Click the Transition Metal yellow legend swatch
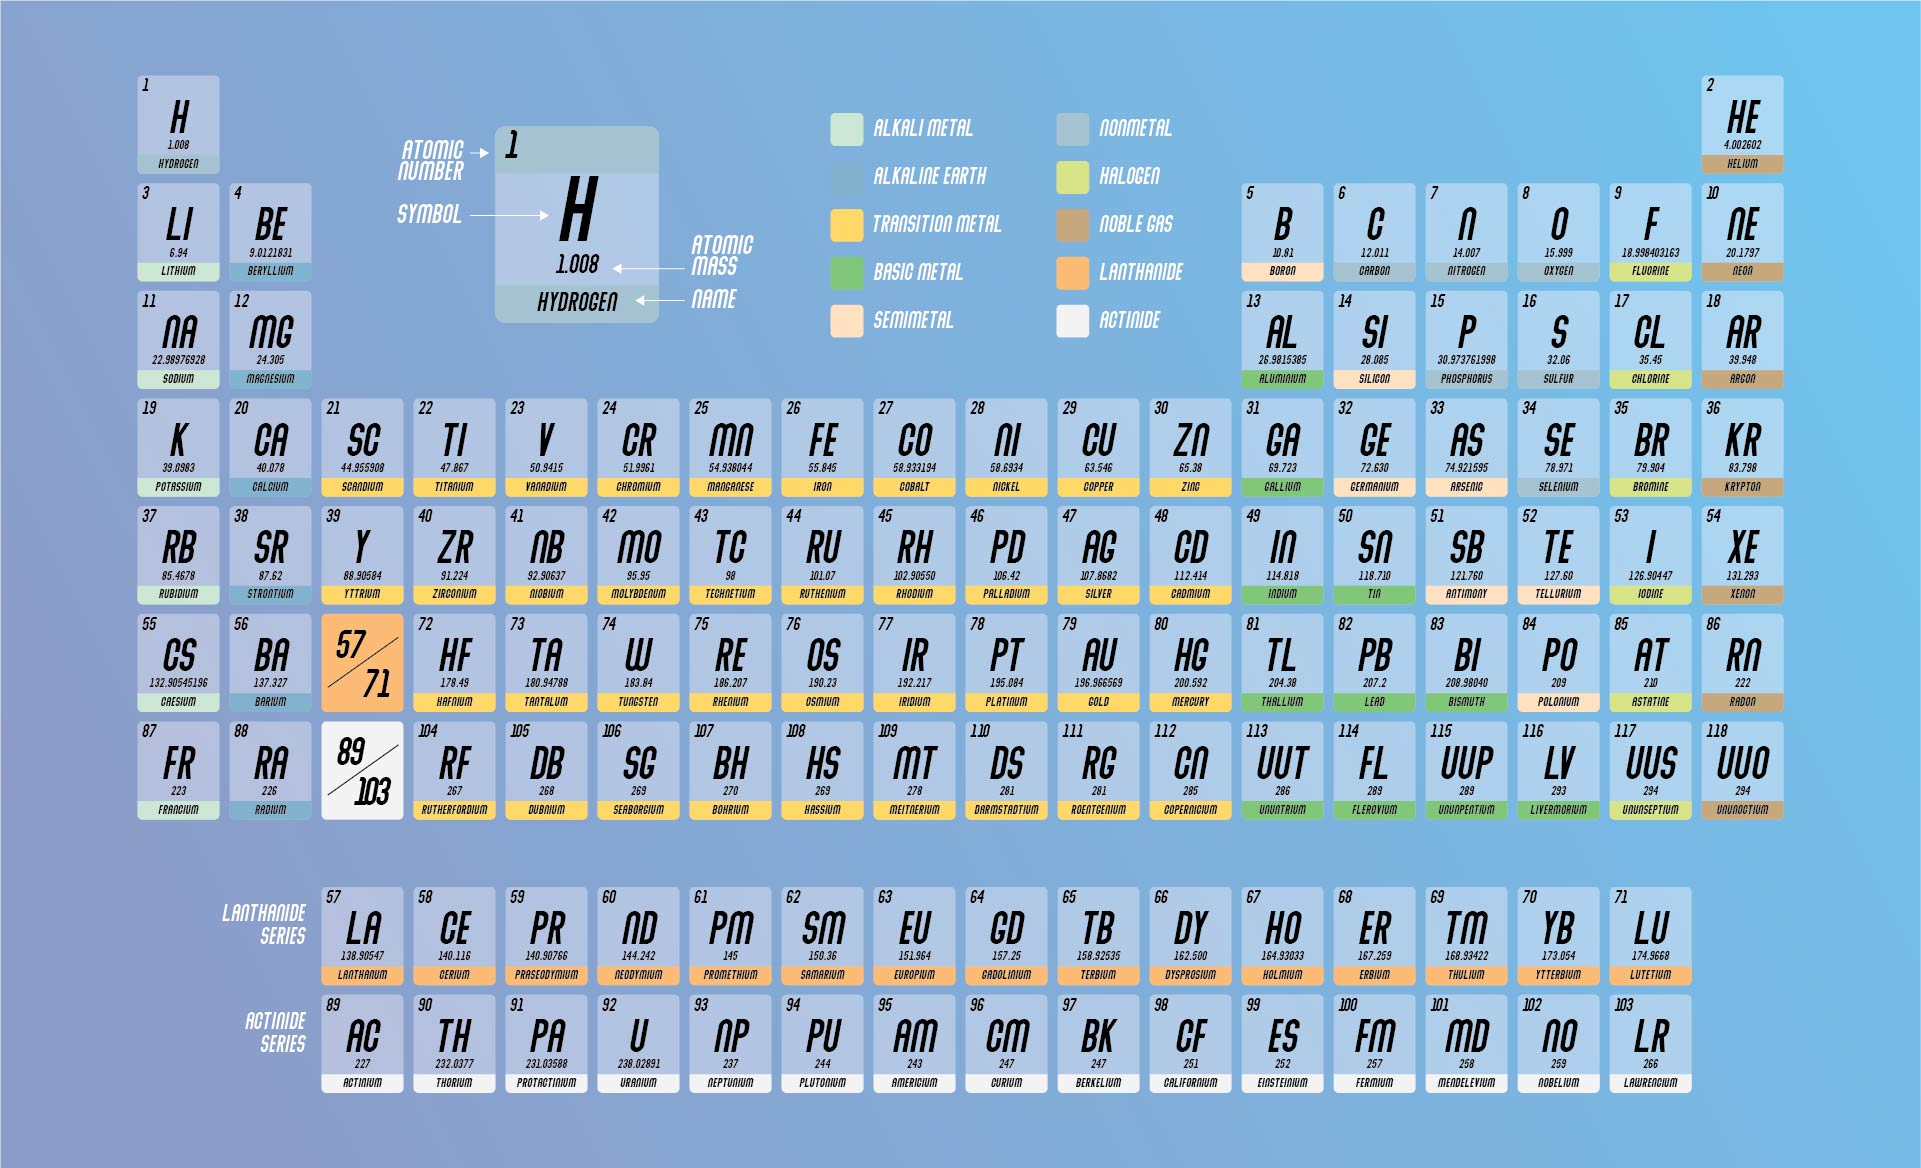Viewport: 1921px width, 1168px height. coord(847,225)
